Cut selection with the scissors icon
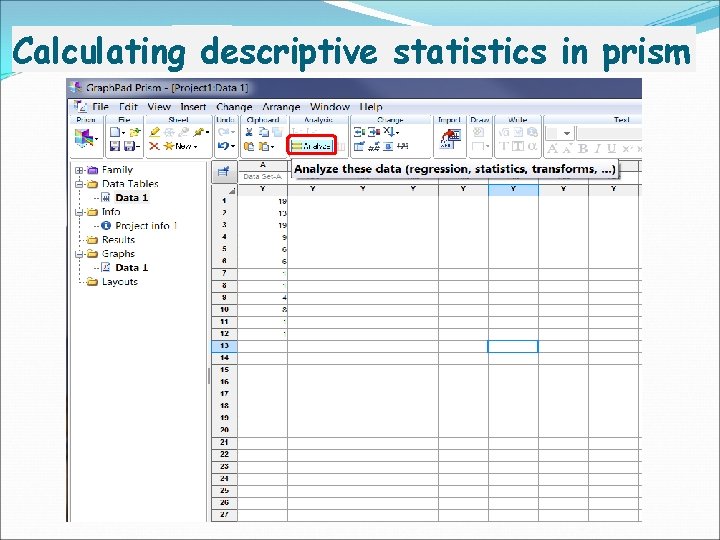 (249, 133)
